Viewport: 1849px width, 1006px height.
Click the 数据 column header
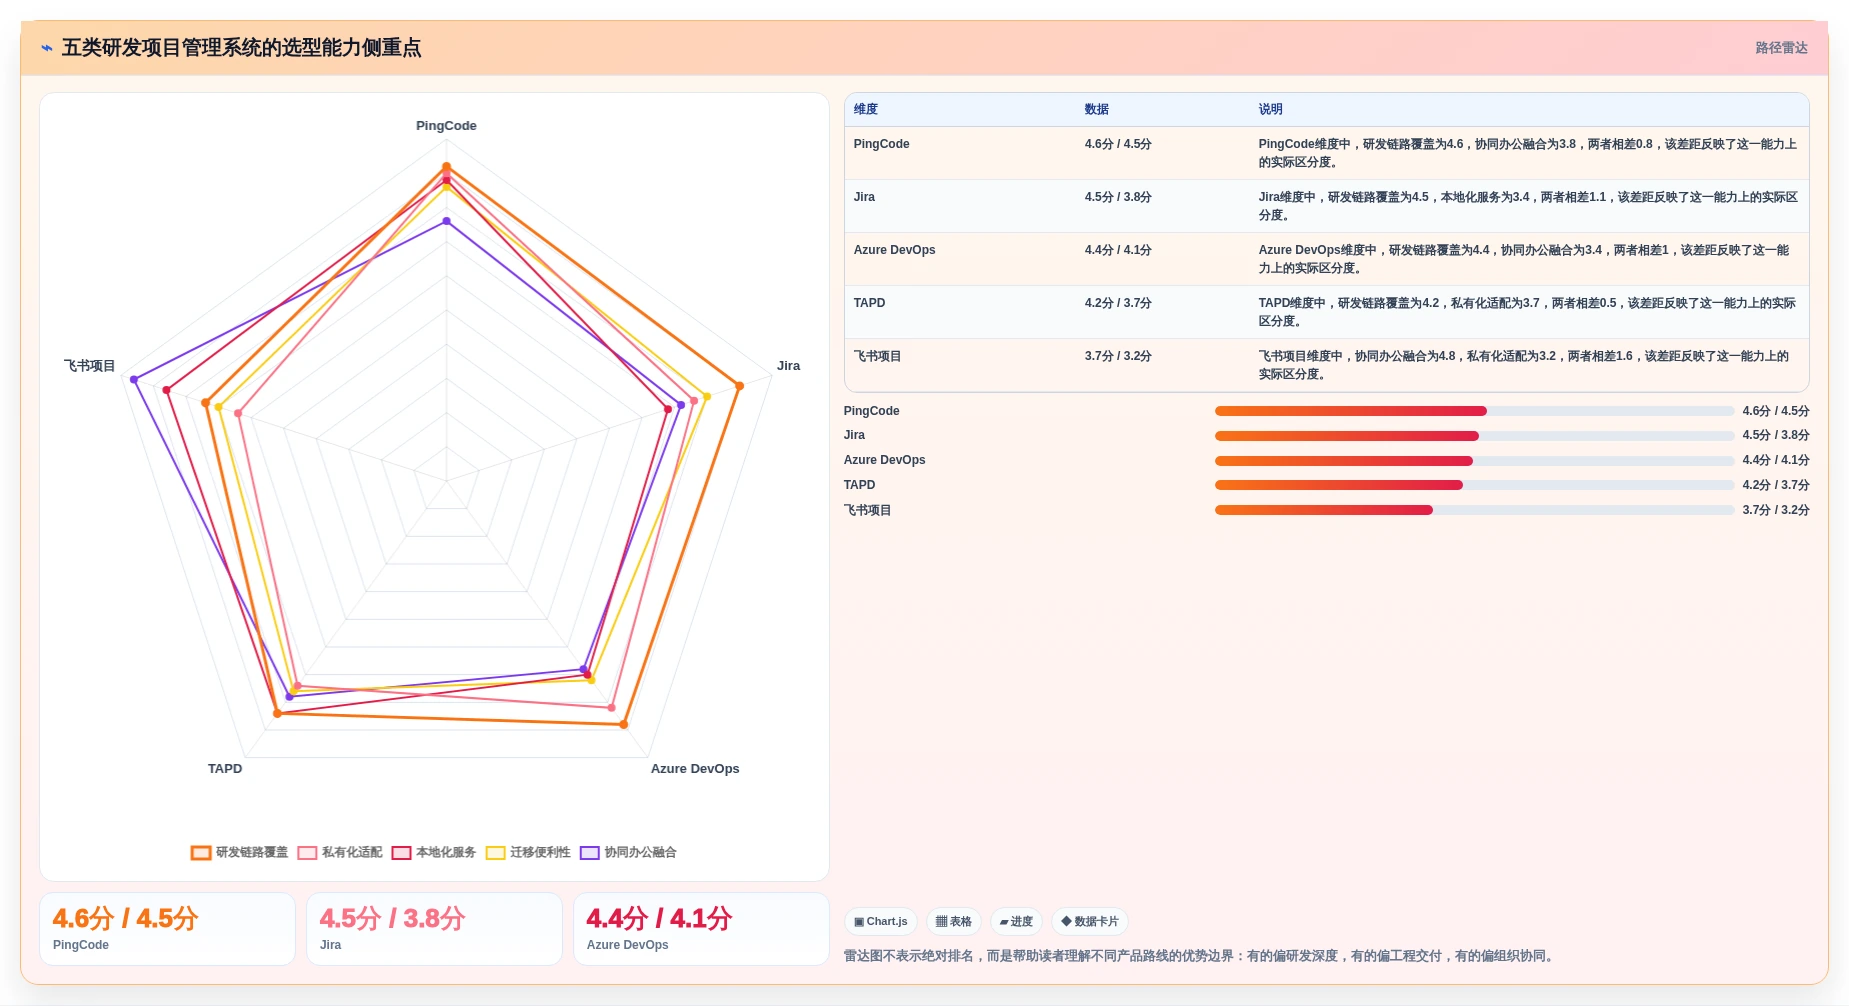(x=1097, y=110)
